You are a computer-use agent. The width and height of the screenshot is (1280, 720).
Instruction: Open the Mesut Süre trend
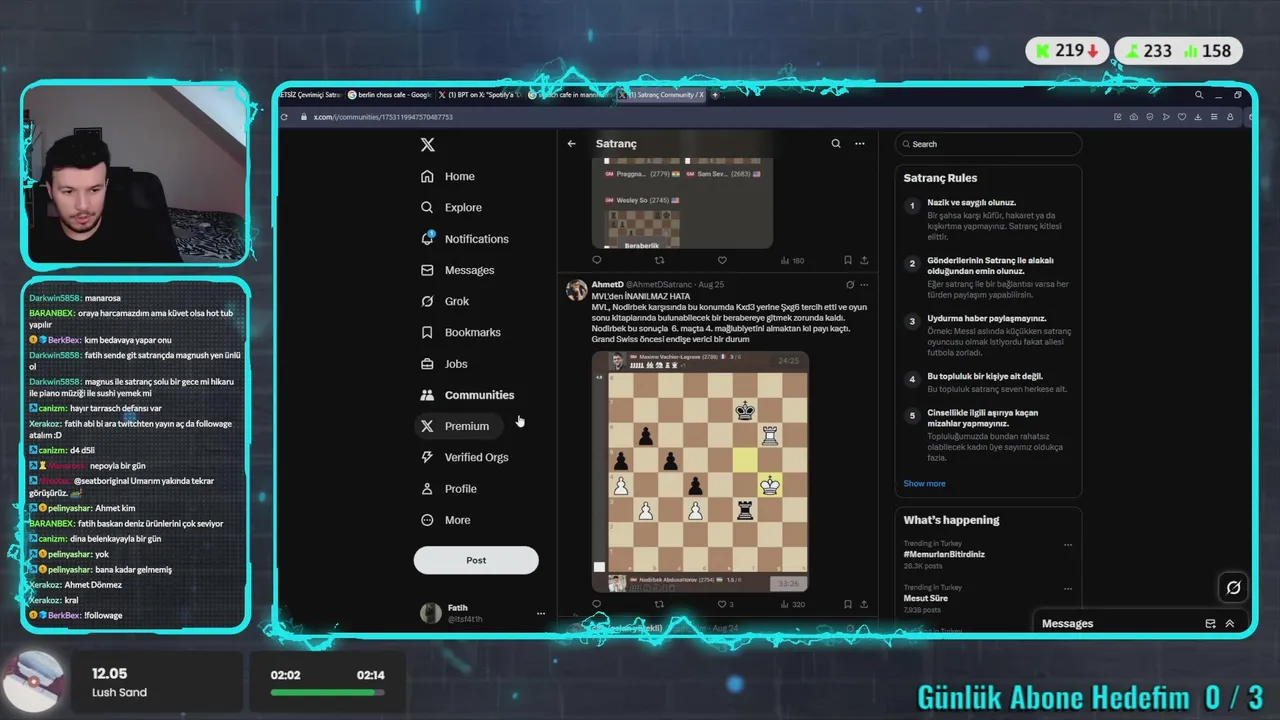coord(925,598)
